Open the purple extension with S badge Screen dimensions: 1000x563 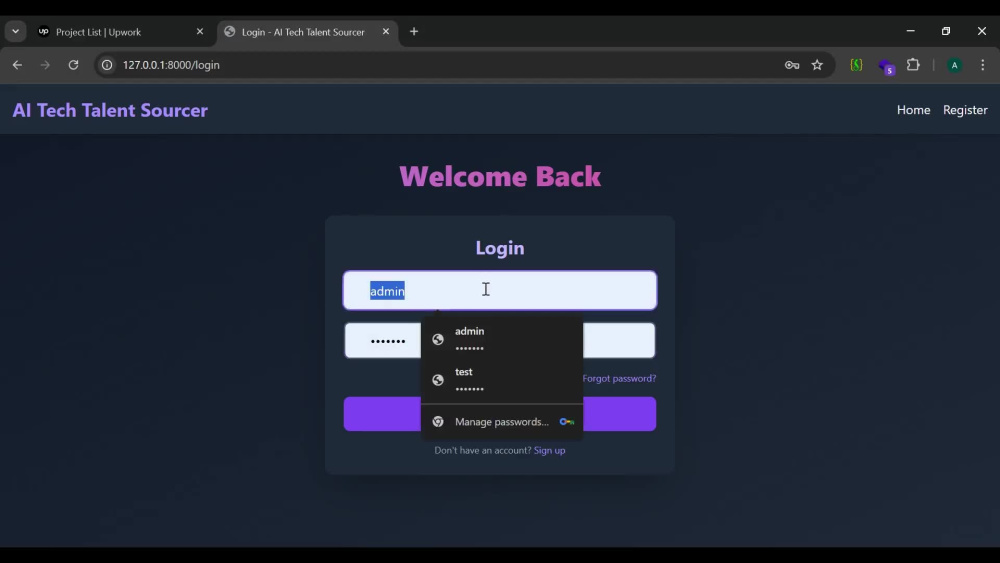(x=886, y=66)
